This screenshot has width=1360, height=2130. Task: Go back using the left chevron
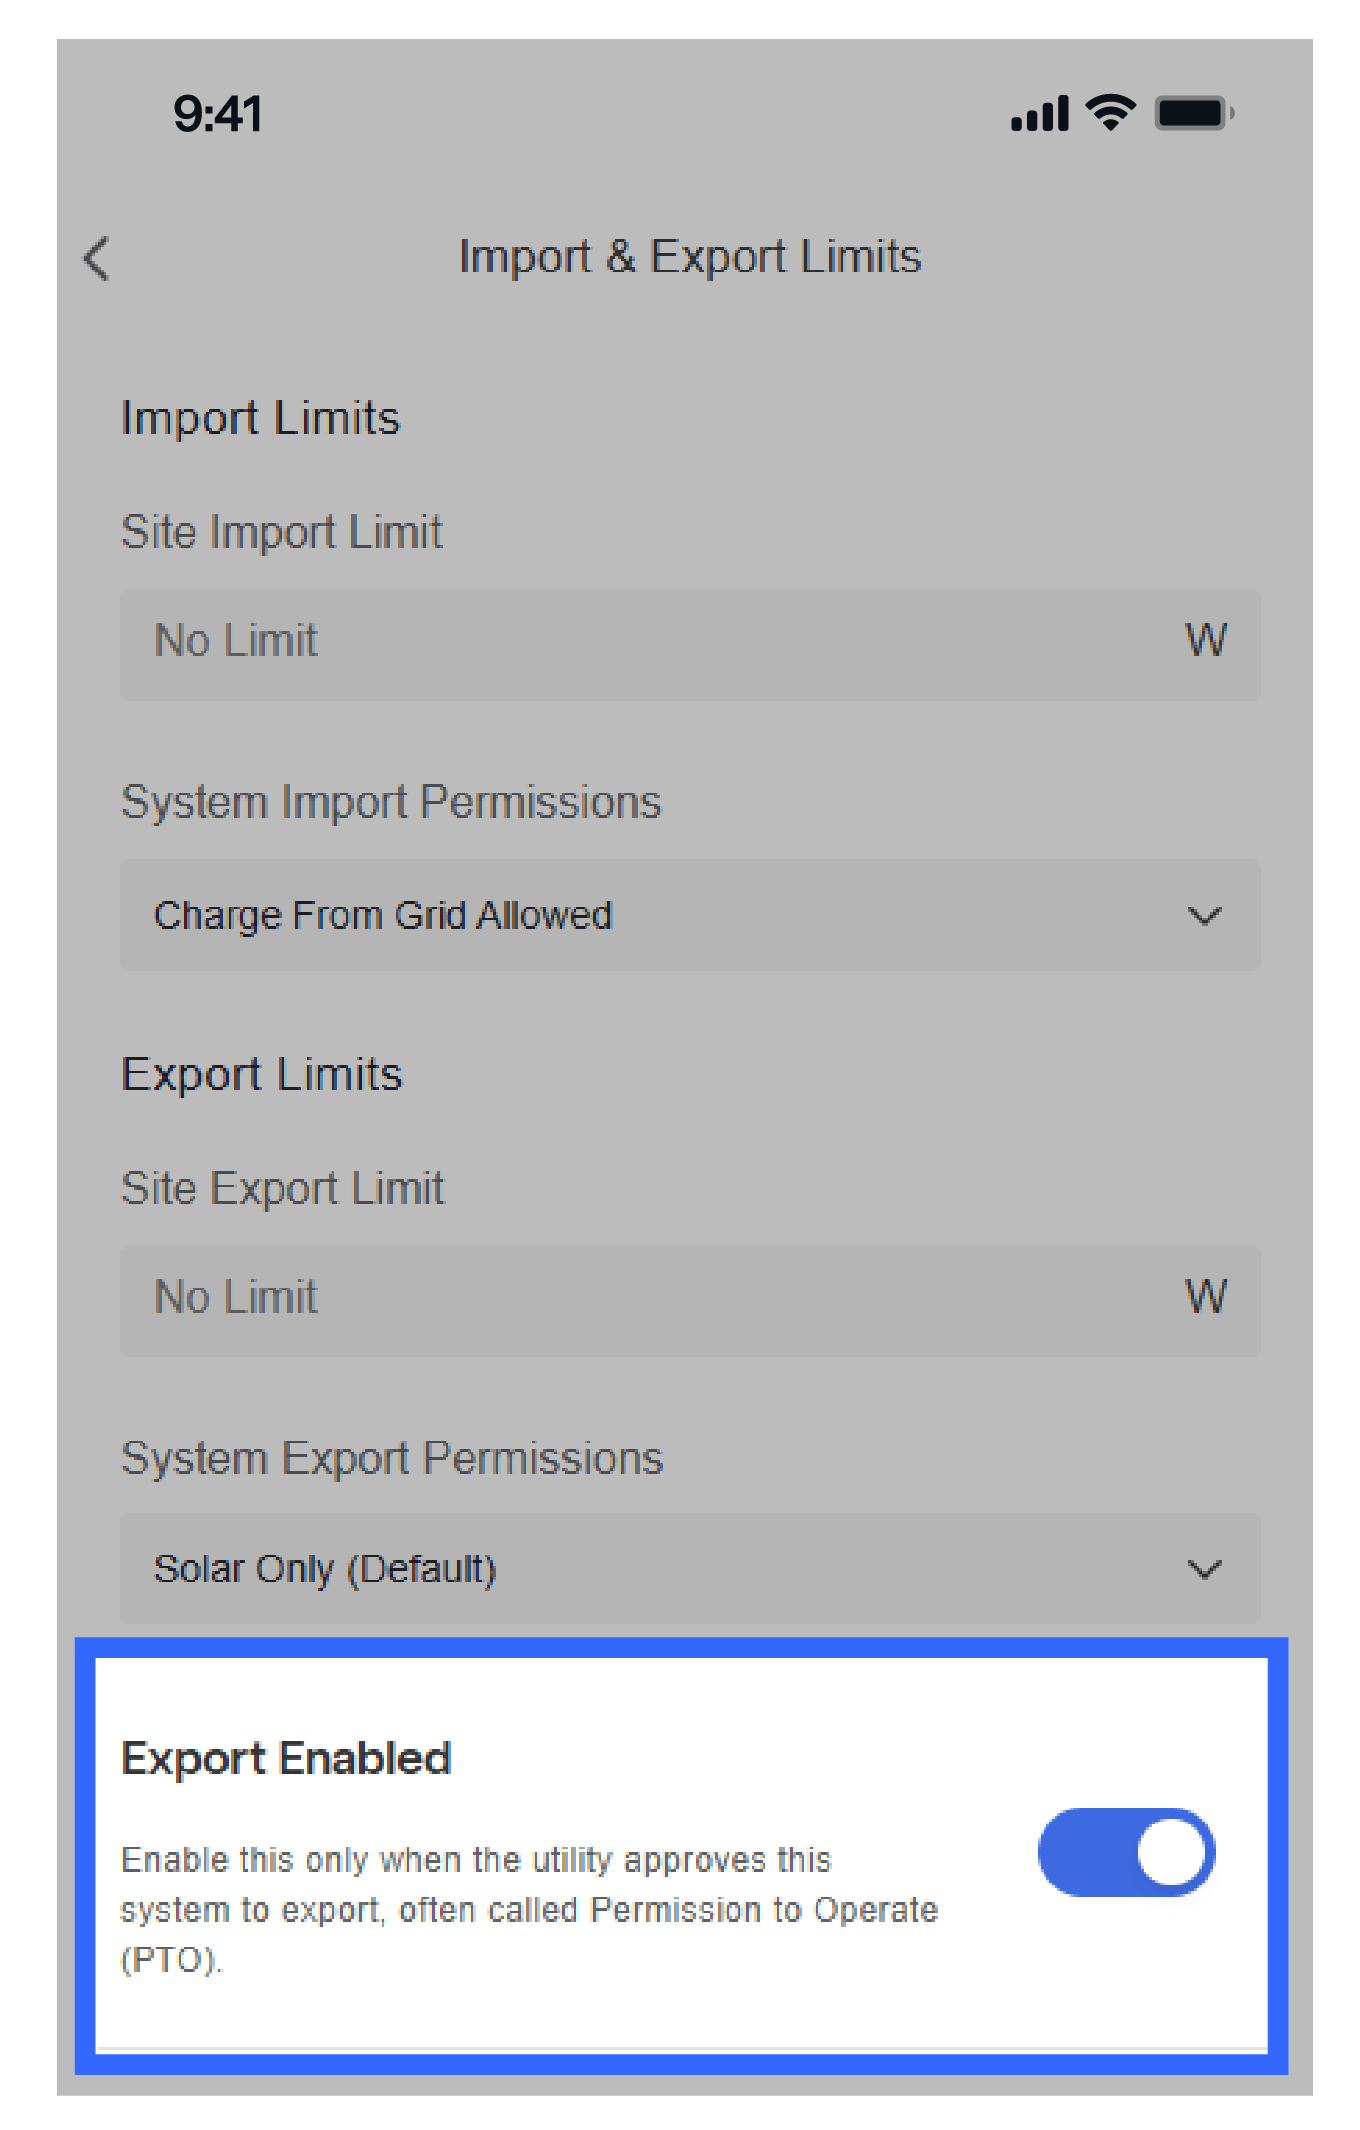click(97, 259)
